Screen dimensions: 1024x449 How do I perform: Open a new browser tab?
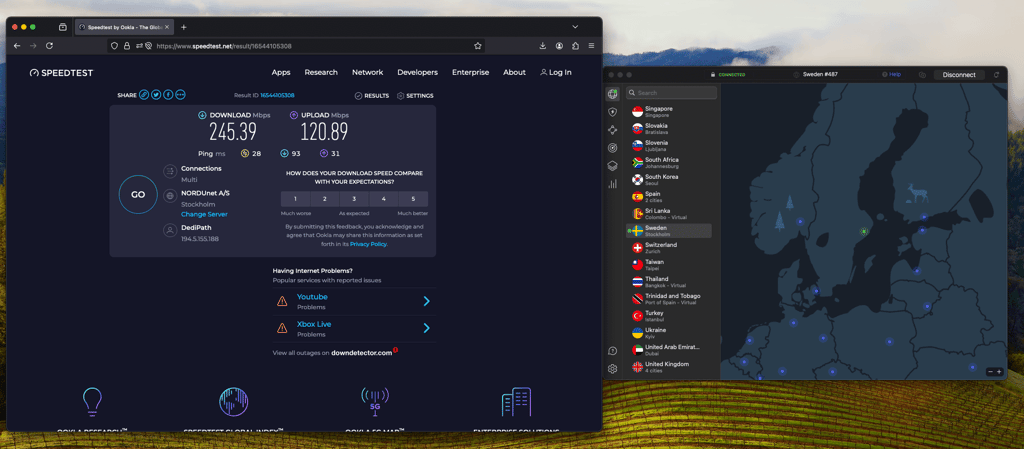coord(184,27)
